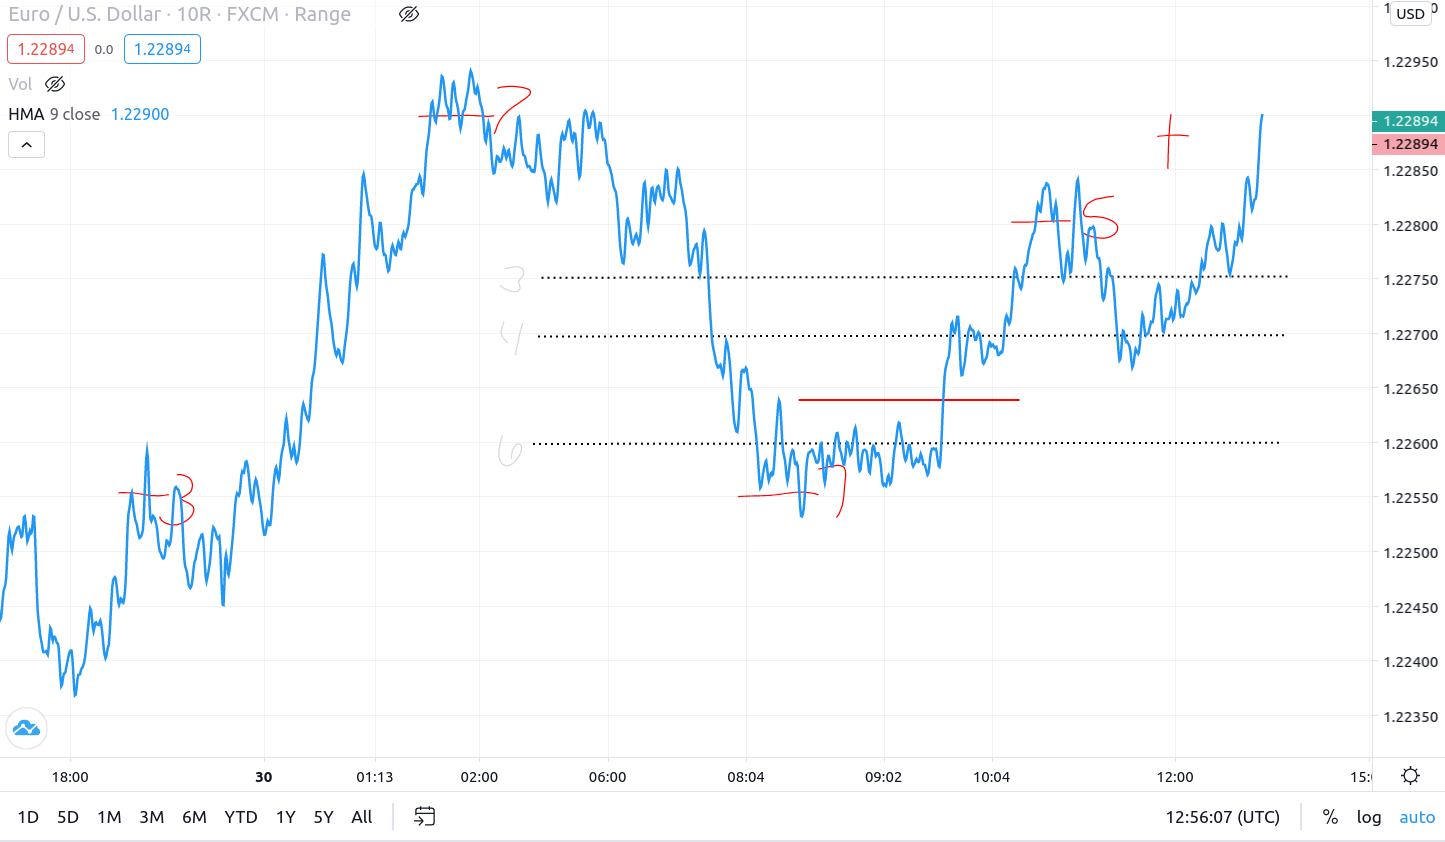Screen dimensions: 1445x842
Task: Switch to 1M time range
Action: [x=109, y=817]
